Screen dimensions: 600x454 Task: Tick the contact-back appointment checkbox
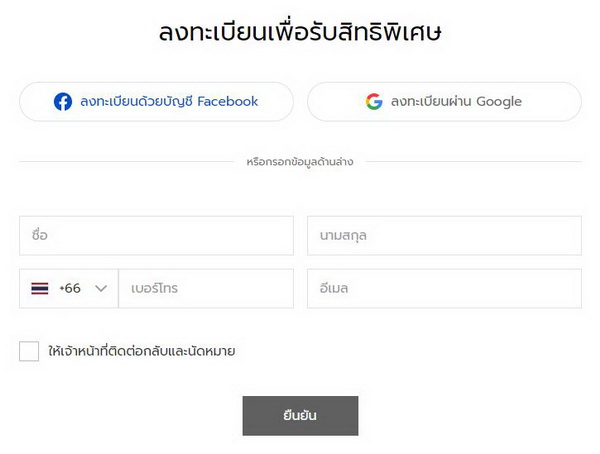coord(29,351)
